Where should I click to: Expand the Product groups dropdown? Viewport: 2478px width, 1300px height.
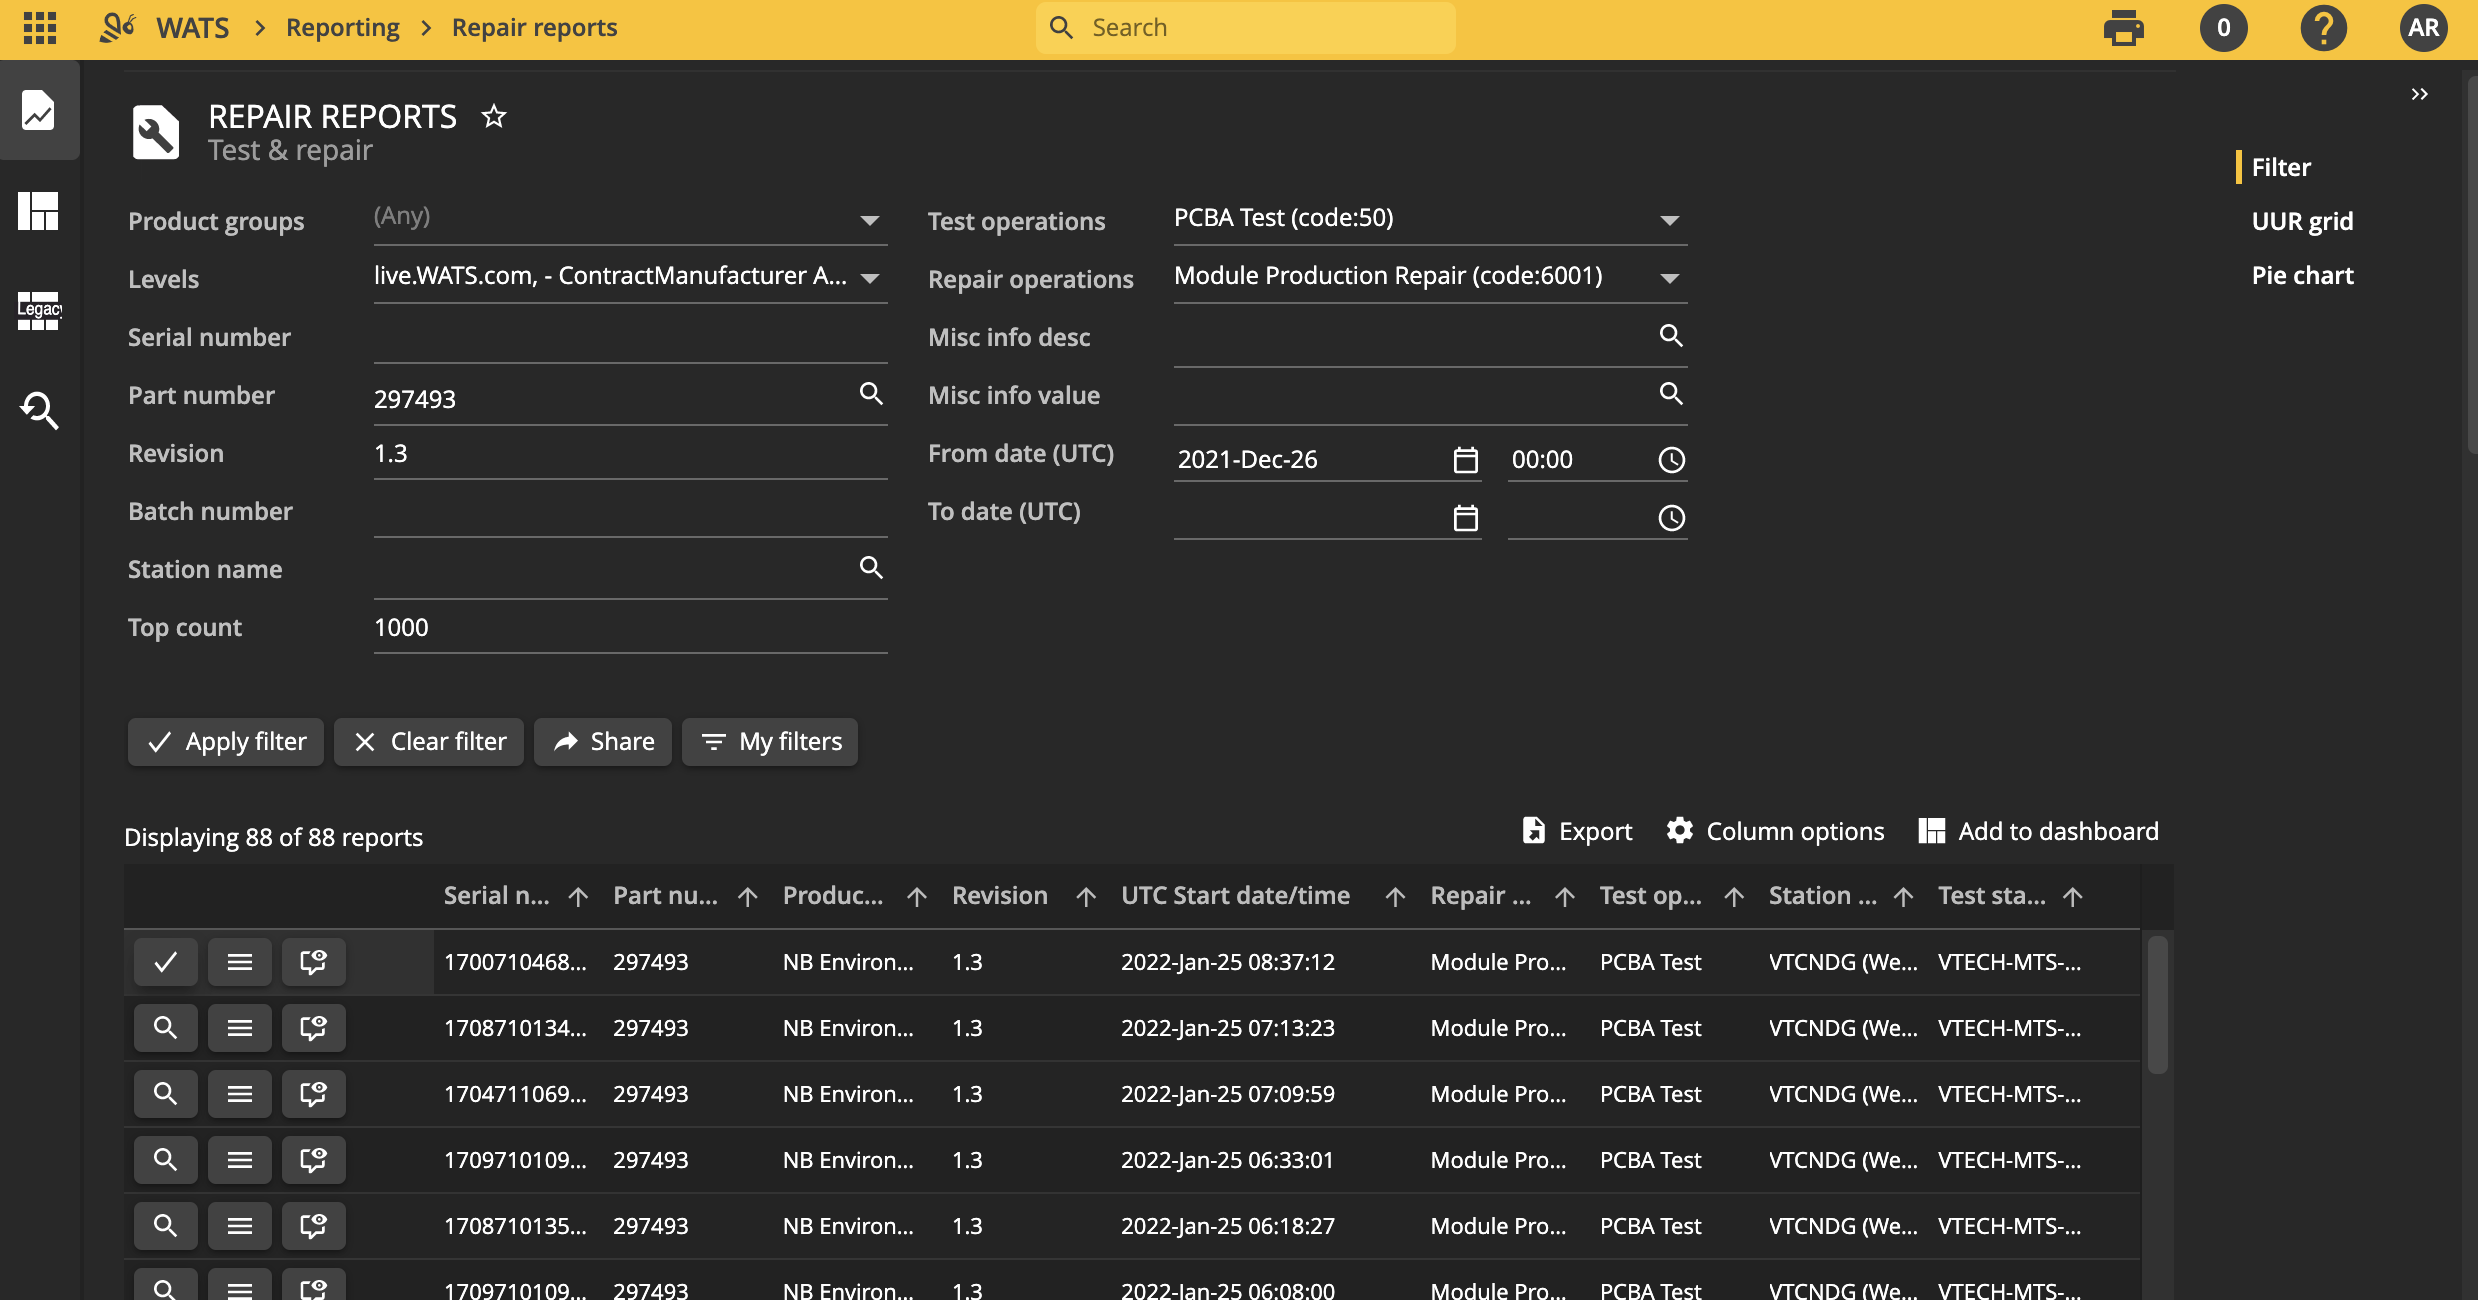[869, 221]
